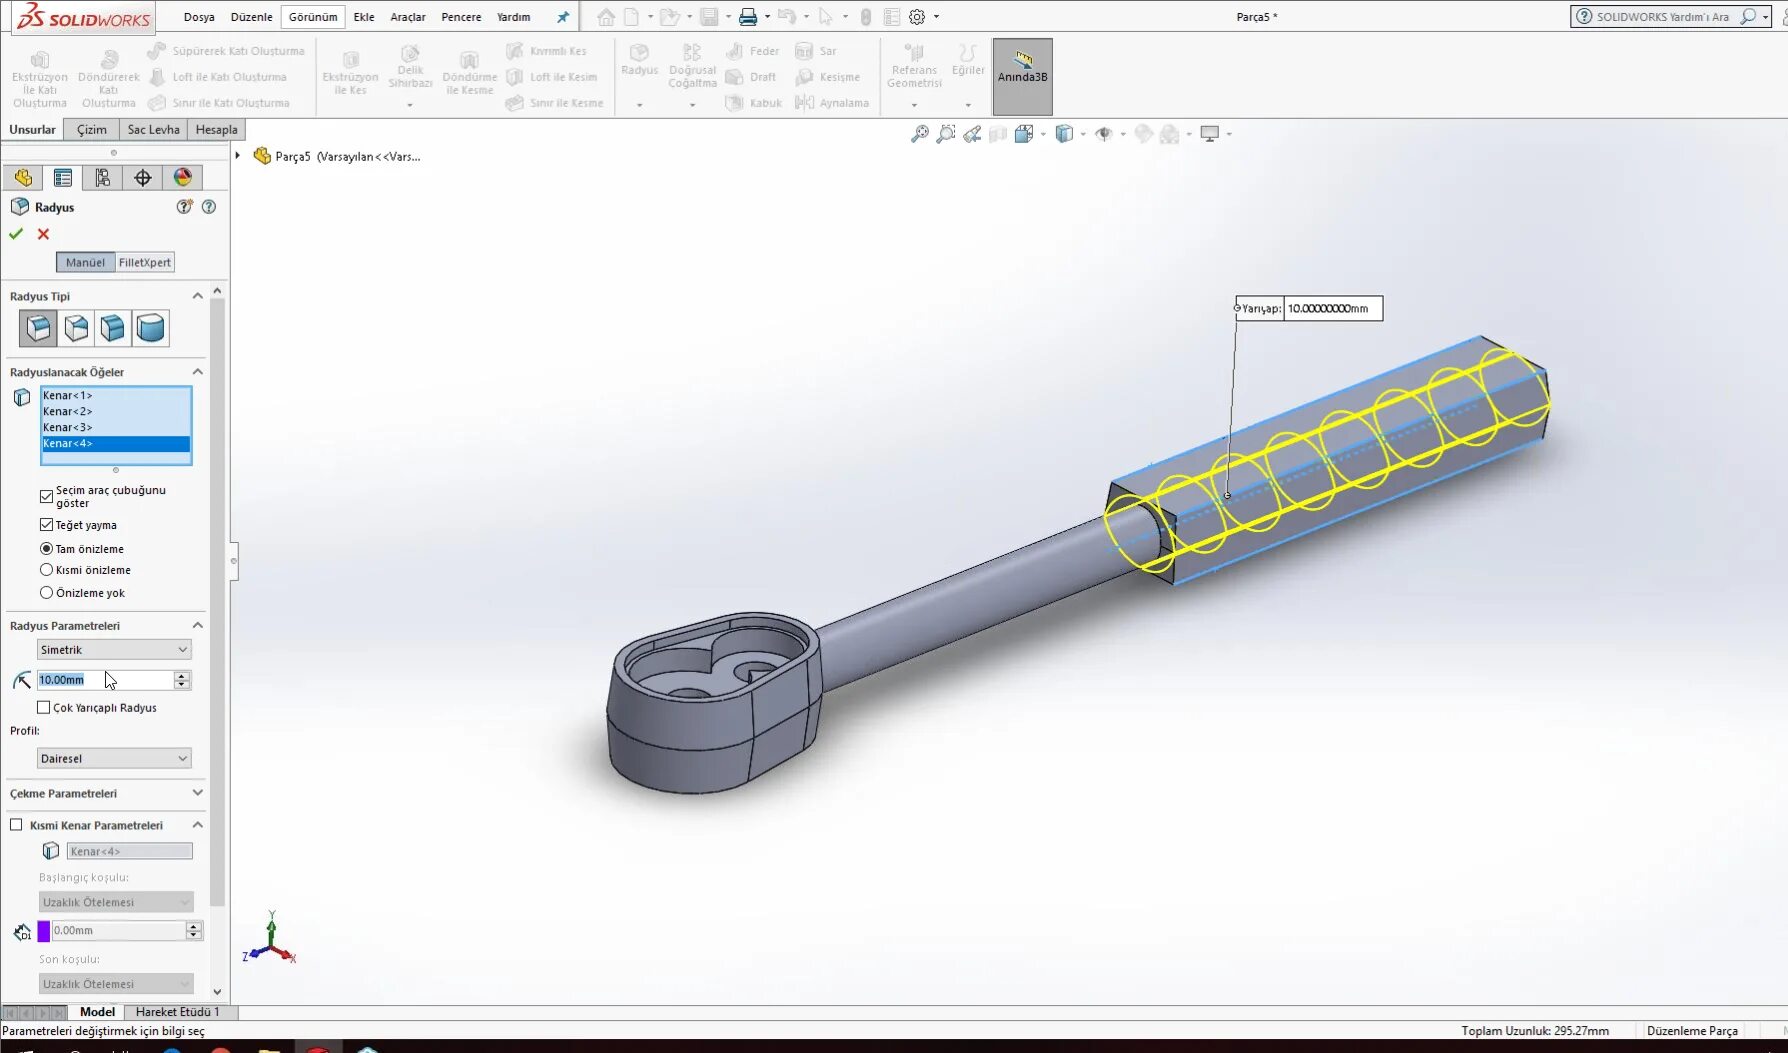
Task: Open the 'Ekle' menu
Action: [x=364, y=17]
